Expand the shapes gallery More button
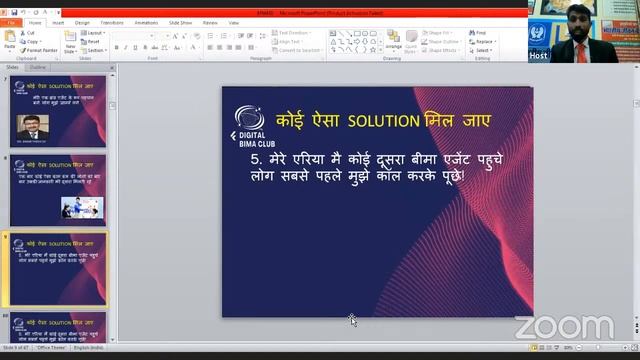640x360 pixels. pyautogui.click(x=381, y=50)
